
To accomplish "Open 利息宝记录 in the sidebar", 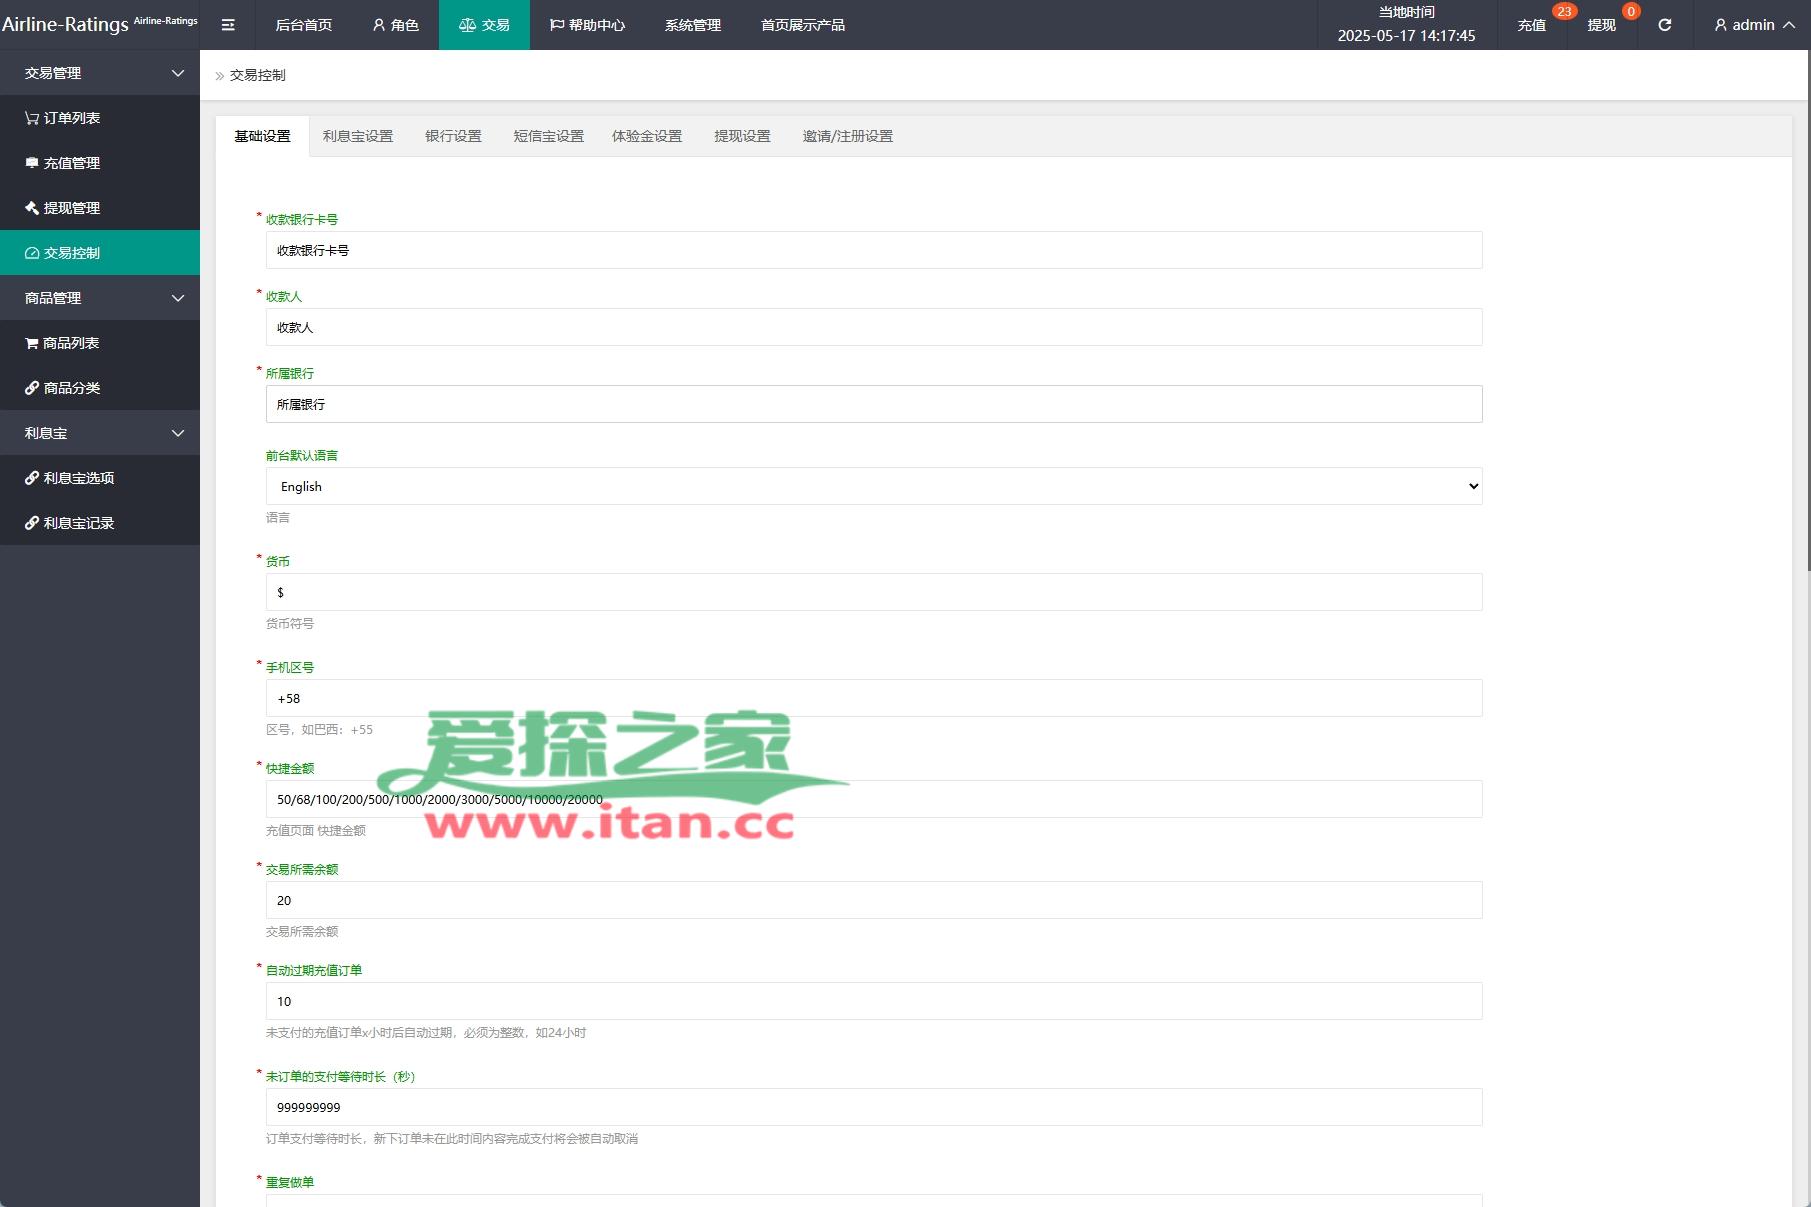I will [70, 523].
